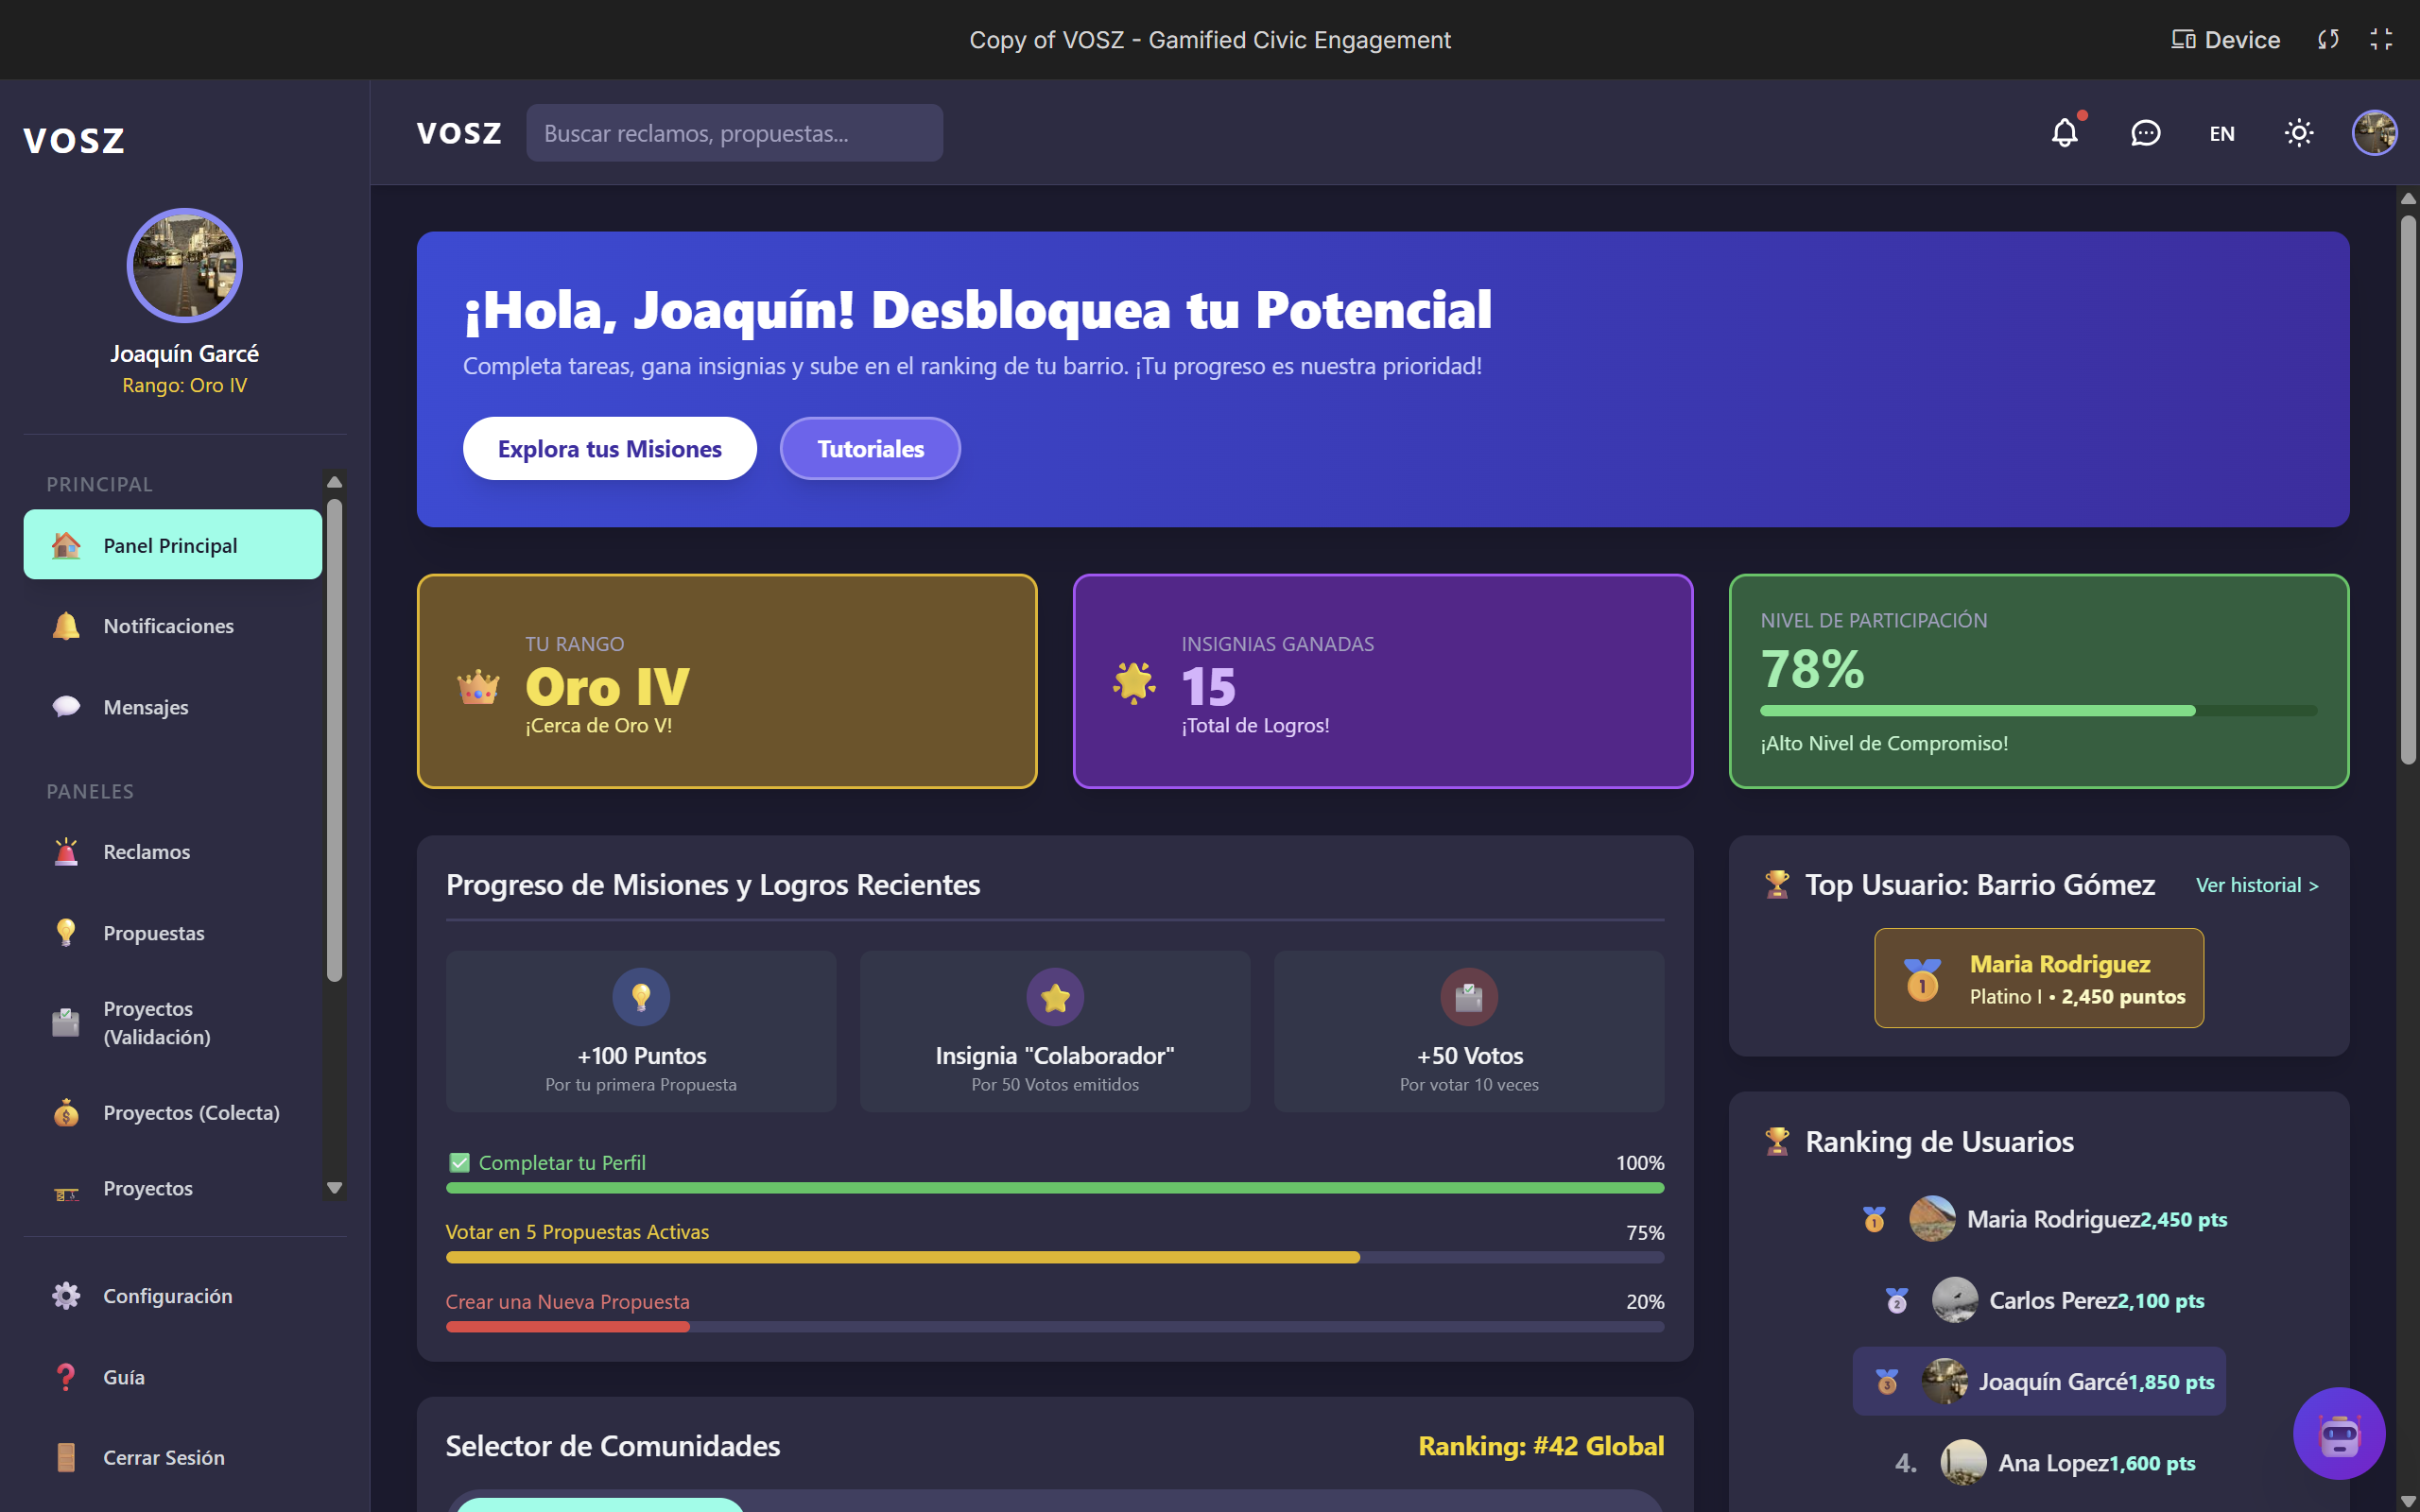This screenshot has height=1512, width=2420.
Task: Click the trophy icon beside Ranking de Usuarios
Action: point(1777,1141)
